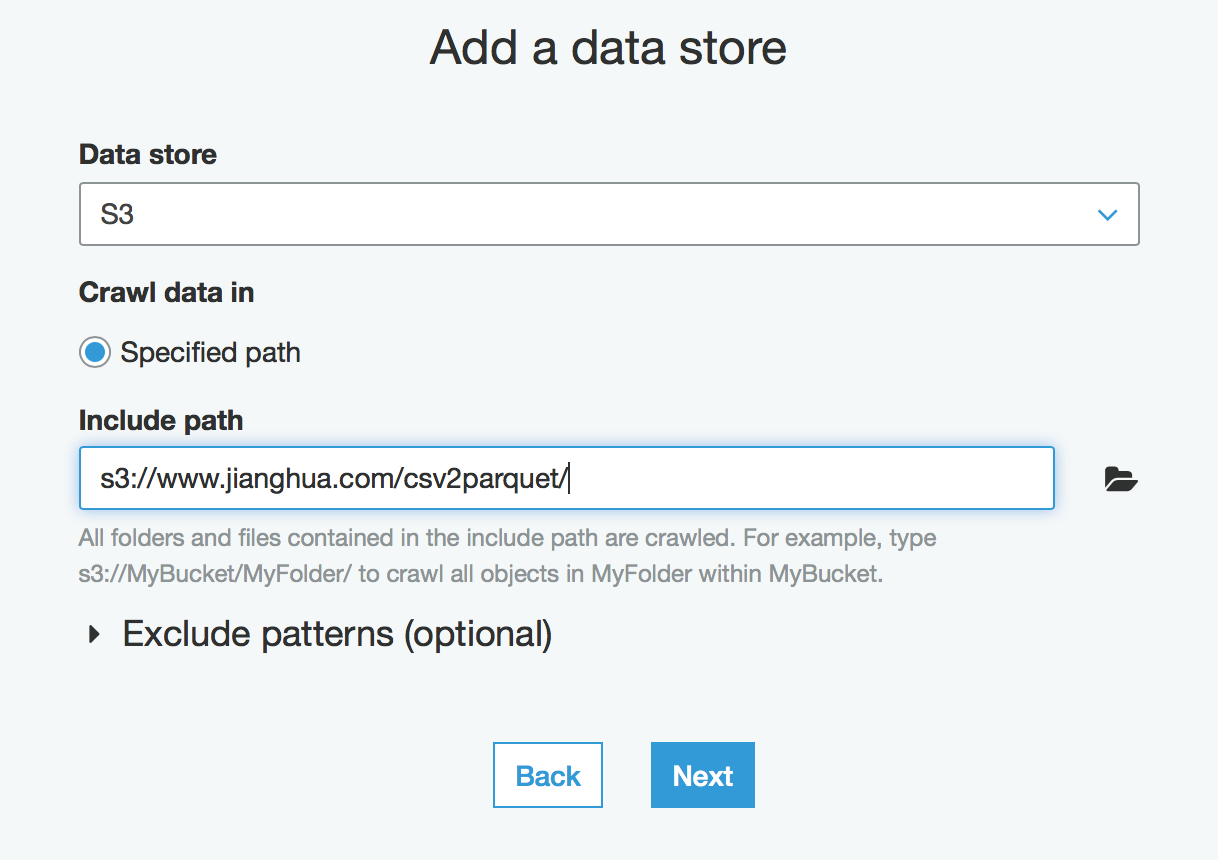
Task: Click the "S3" value in Data store box
Action: pos(117,214)
